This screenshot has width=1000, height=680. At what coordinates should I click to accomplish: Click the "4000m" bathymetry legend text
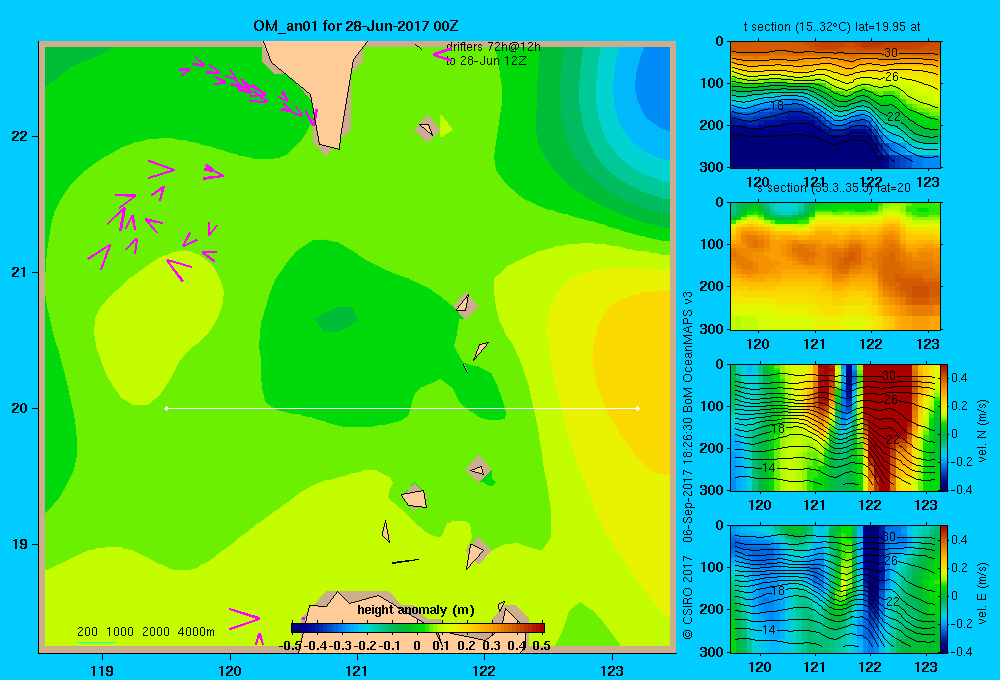pos(196,632)
